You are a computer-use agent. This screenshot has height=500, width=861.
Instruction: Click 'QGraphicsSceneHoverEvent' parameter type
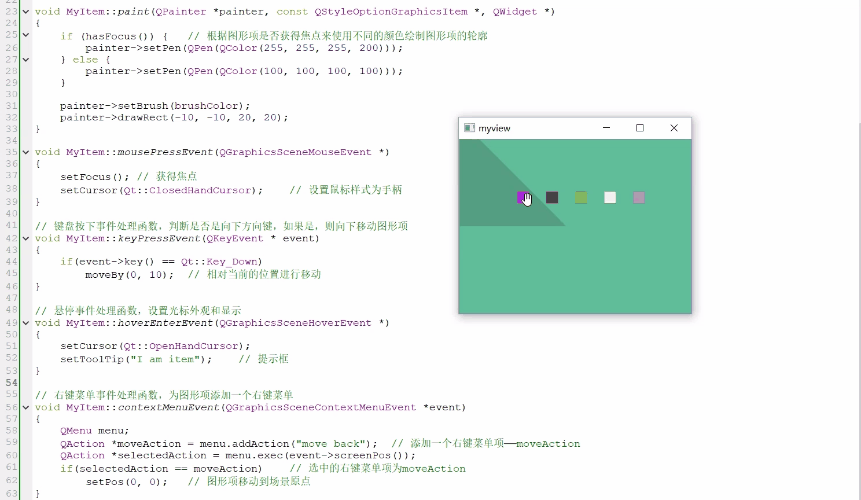tap(295, 323)
